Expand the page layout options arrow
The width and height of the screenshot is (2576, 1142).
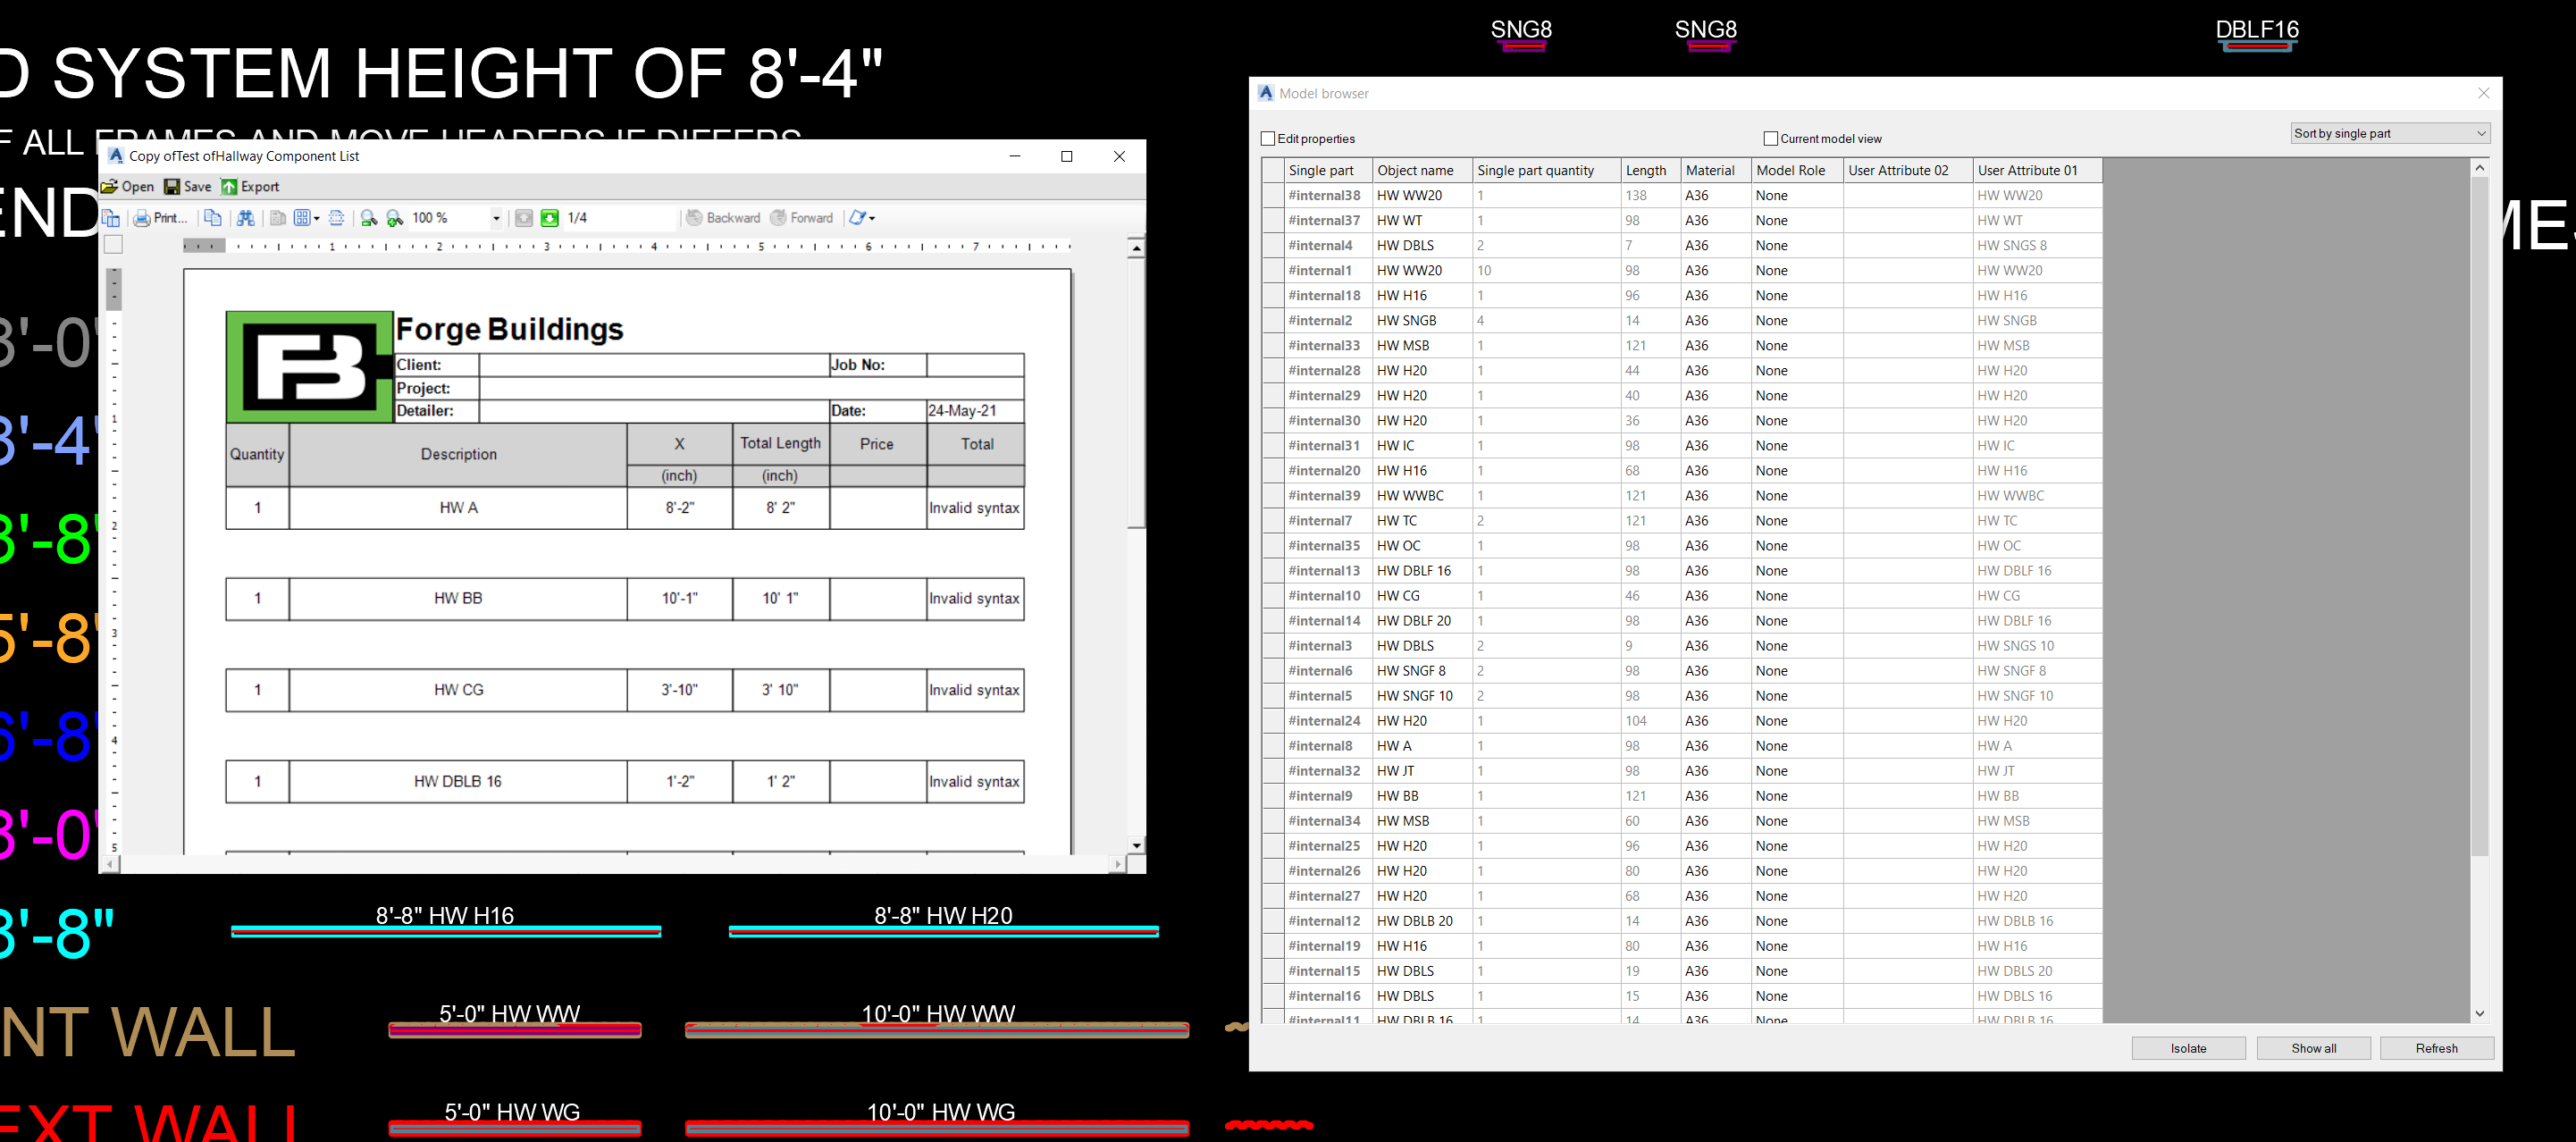coord(317,218)
